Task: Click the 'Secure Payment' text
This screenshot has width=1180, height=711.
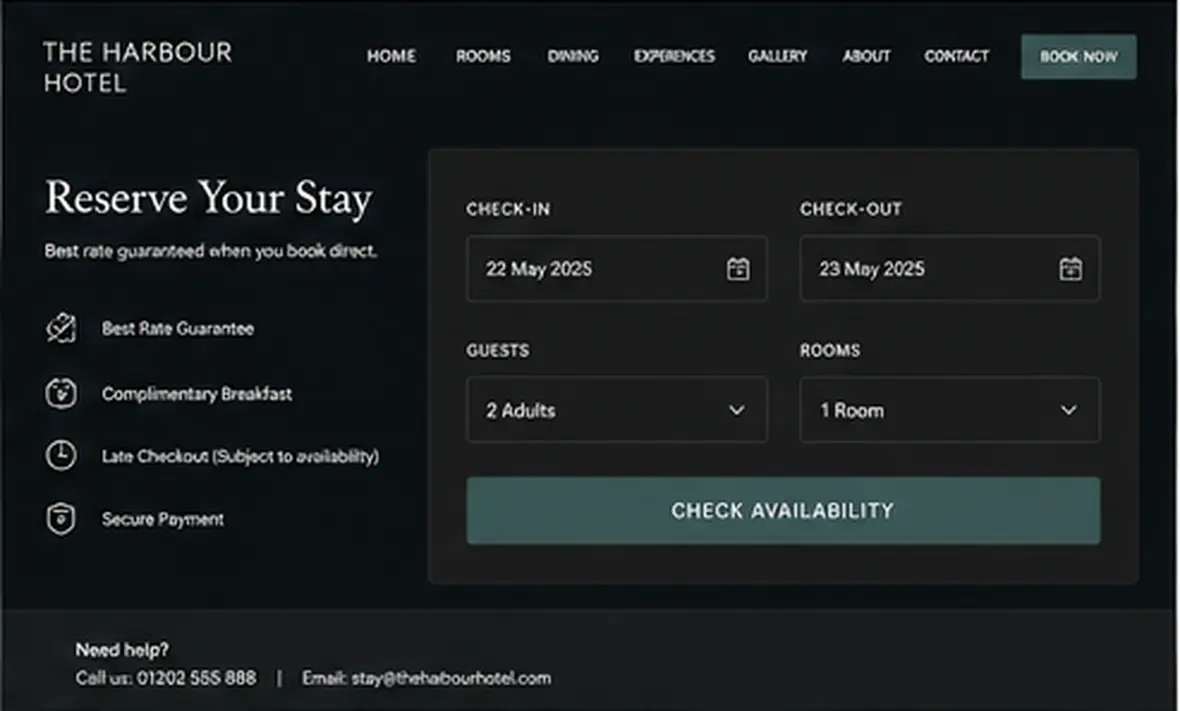Action: [x=163, y=519]
